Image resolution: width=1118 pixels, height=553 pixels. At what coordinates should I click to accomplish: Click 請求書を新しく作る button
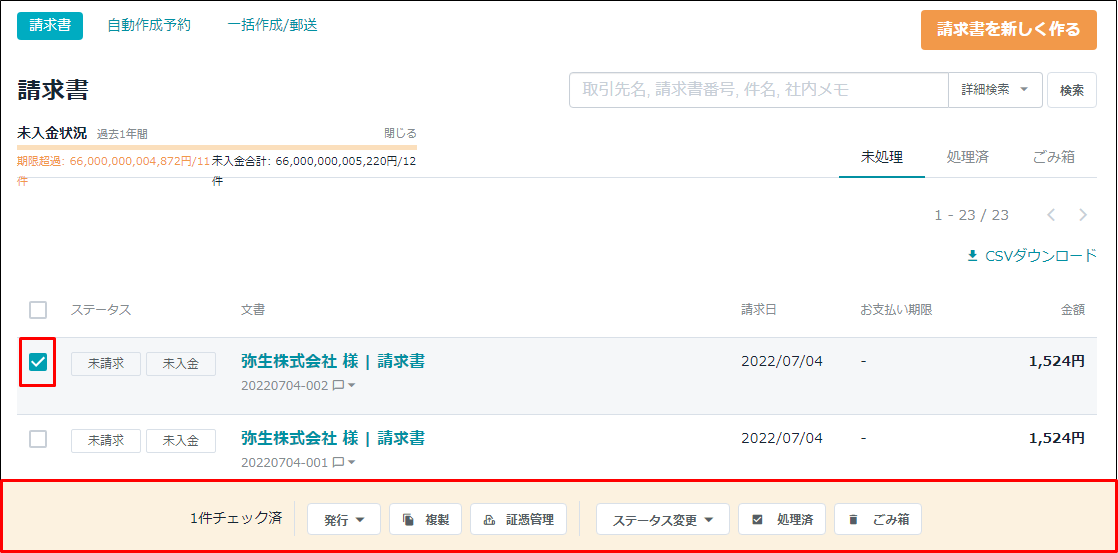[x=1008, y=29]
